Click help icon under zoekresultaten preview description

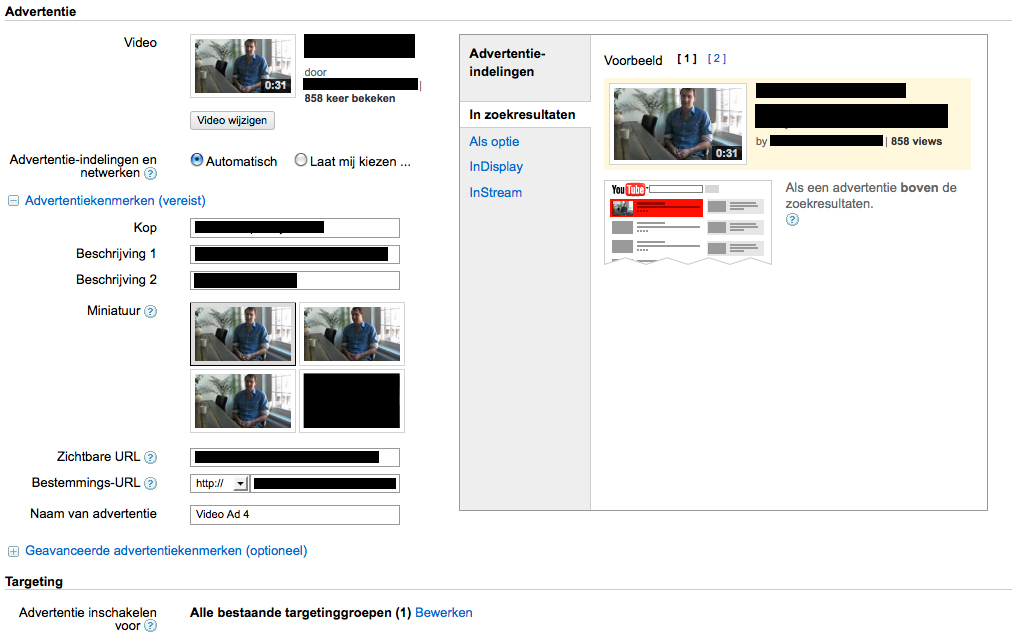[x=792, y=220]
